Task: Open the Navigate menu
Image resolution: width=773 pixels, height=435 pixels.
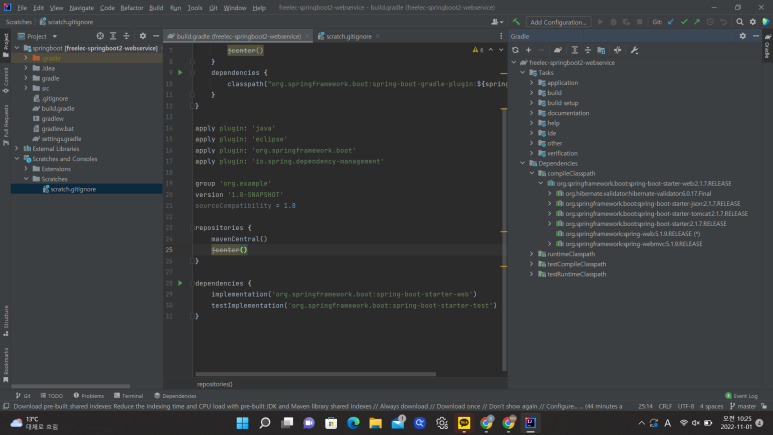Action: click(81, 7)
